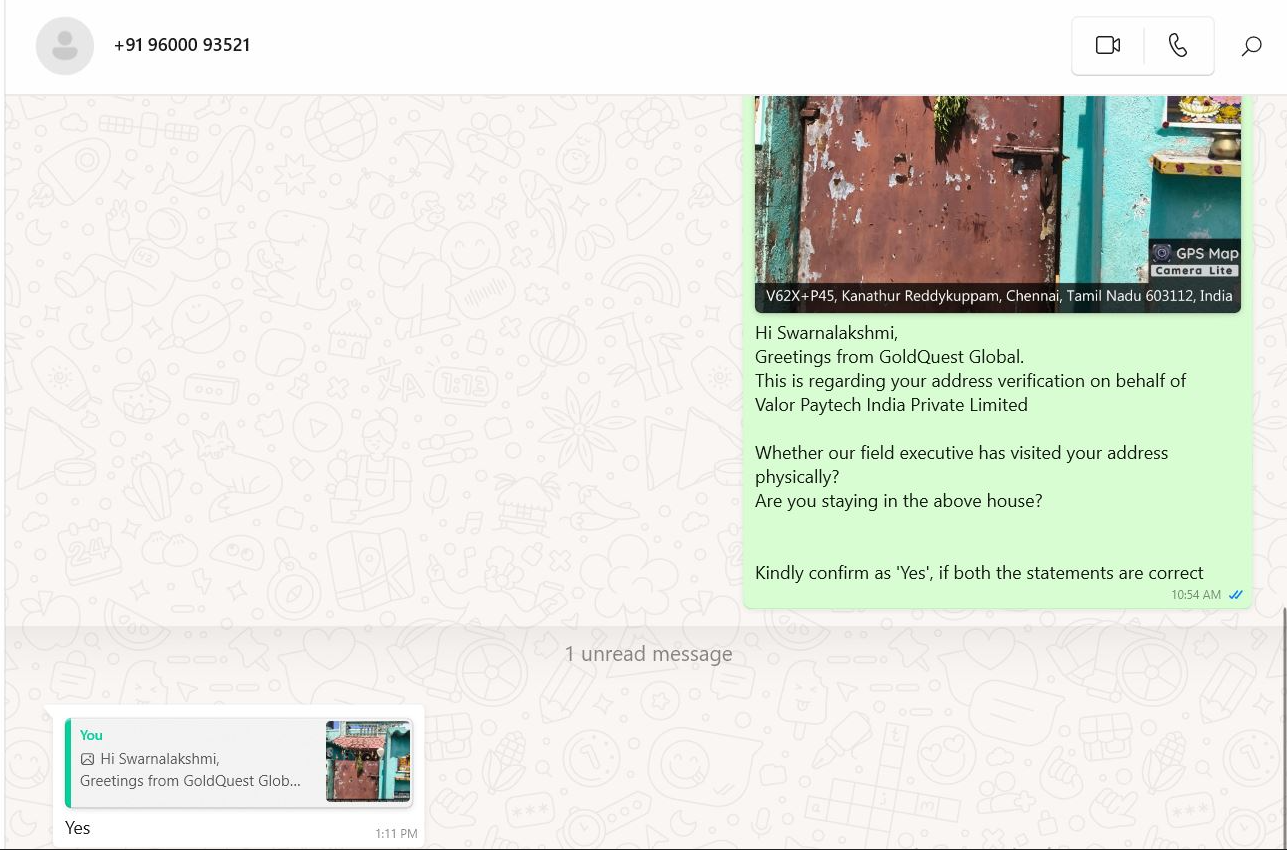The width and height of the screenshot is (1287, 850).
Task: Start a voice call with the contact
Action: (1178, 45)
